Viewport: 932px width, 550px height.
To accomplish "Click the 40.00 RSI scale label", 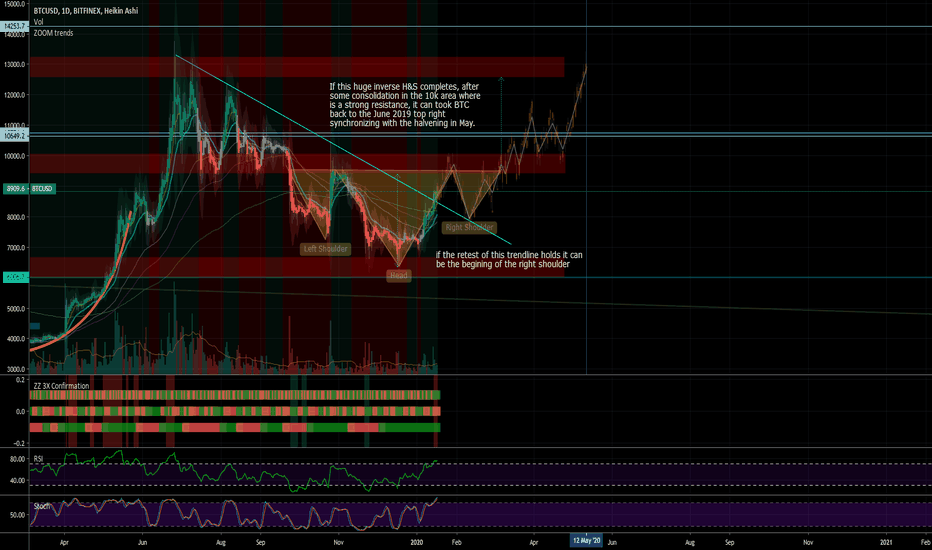I will [x=17, y=480].
